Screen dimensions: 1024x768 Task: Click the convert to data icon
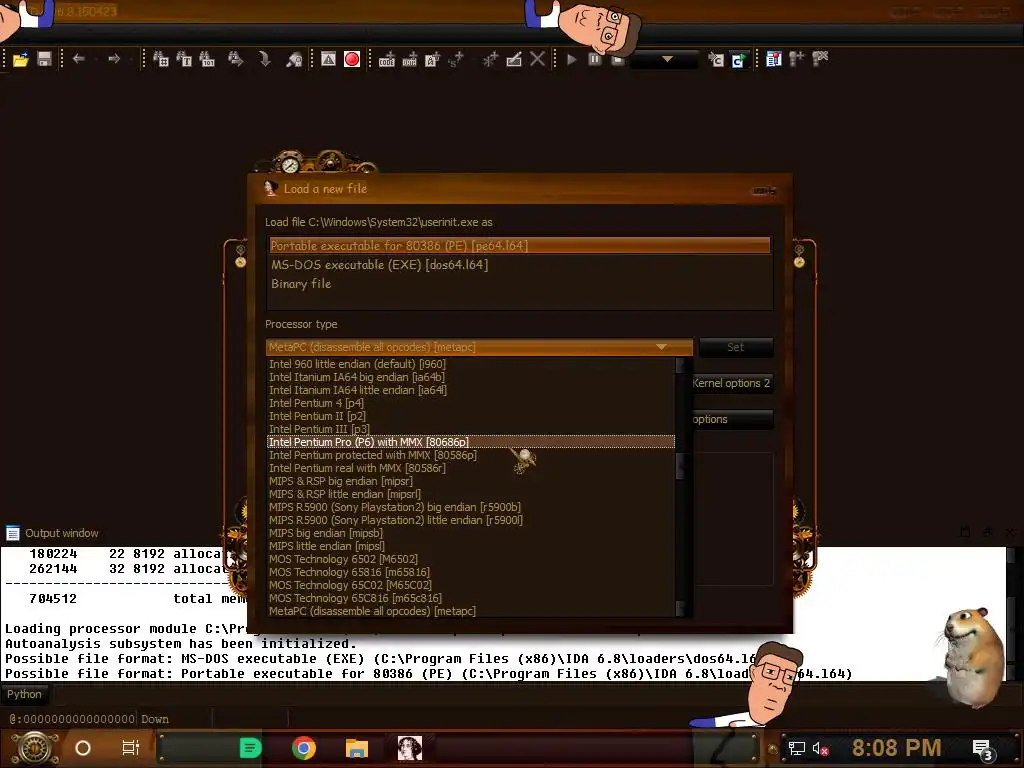(409, 59)
